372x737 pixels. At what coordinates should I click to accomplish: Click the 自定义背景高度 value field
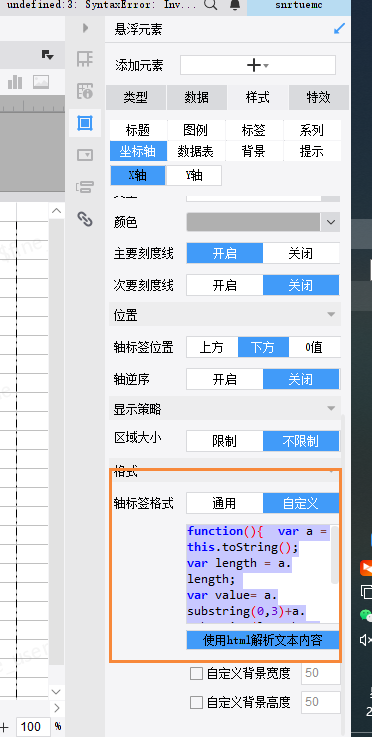click(321, 703)
